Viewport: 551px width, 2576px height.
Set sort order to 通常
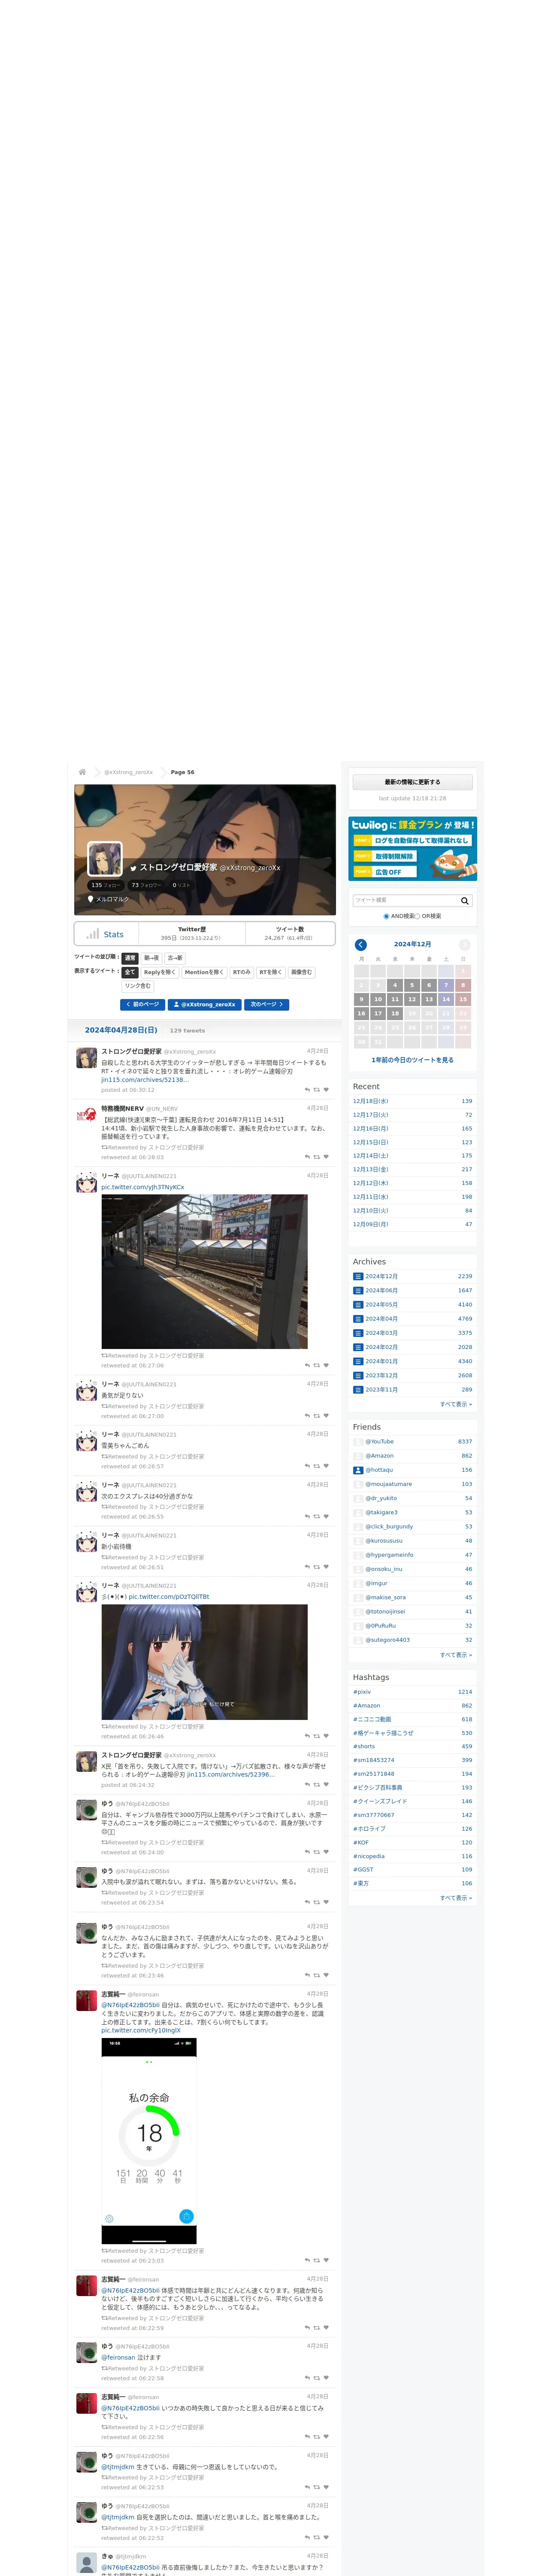(130, 958)
